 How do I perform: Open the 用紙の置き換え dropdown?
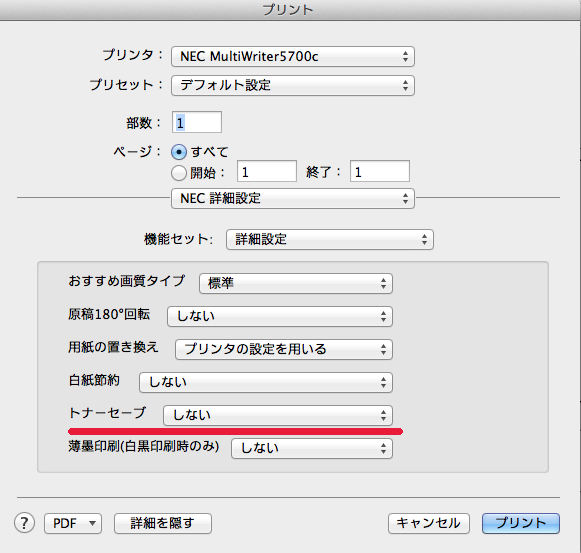tap(284, 350)
